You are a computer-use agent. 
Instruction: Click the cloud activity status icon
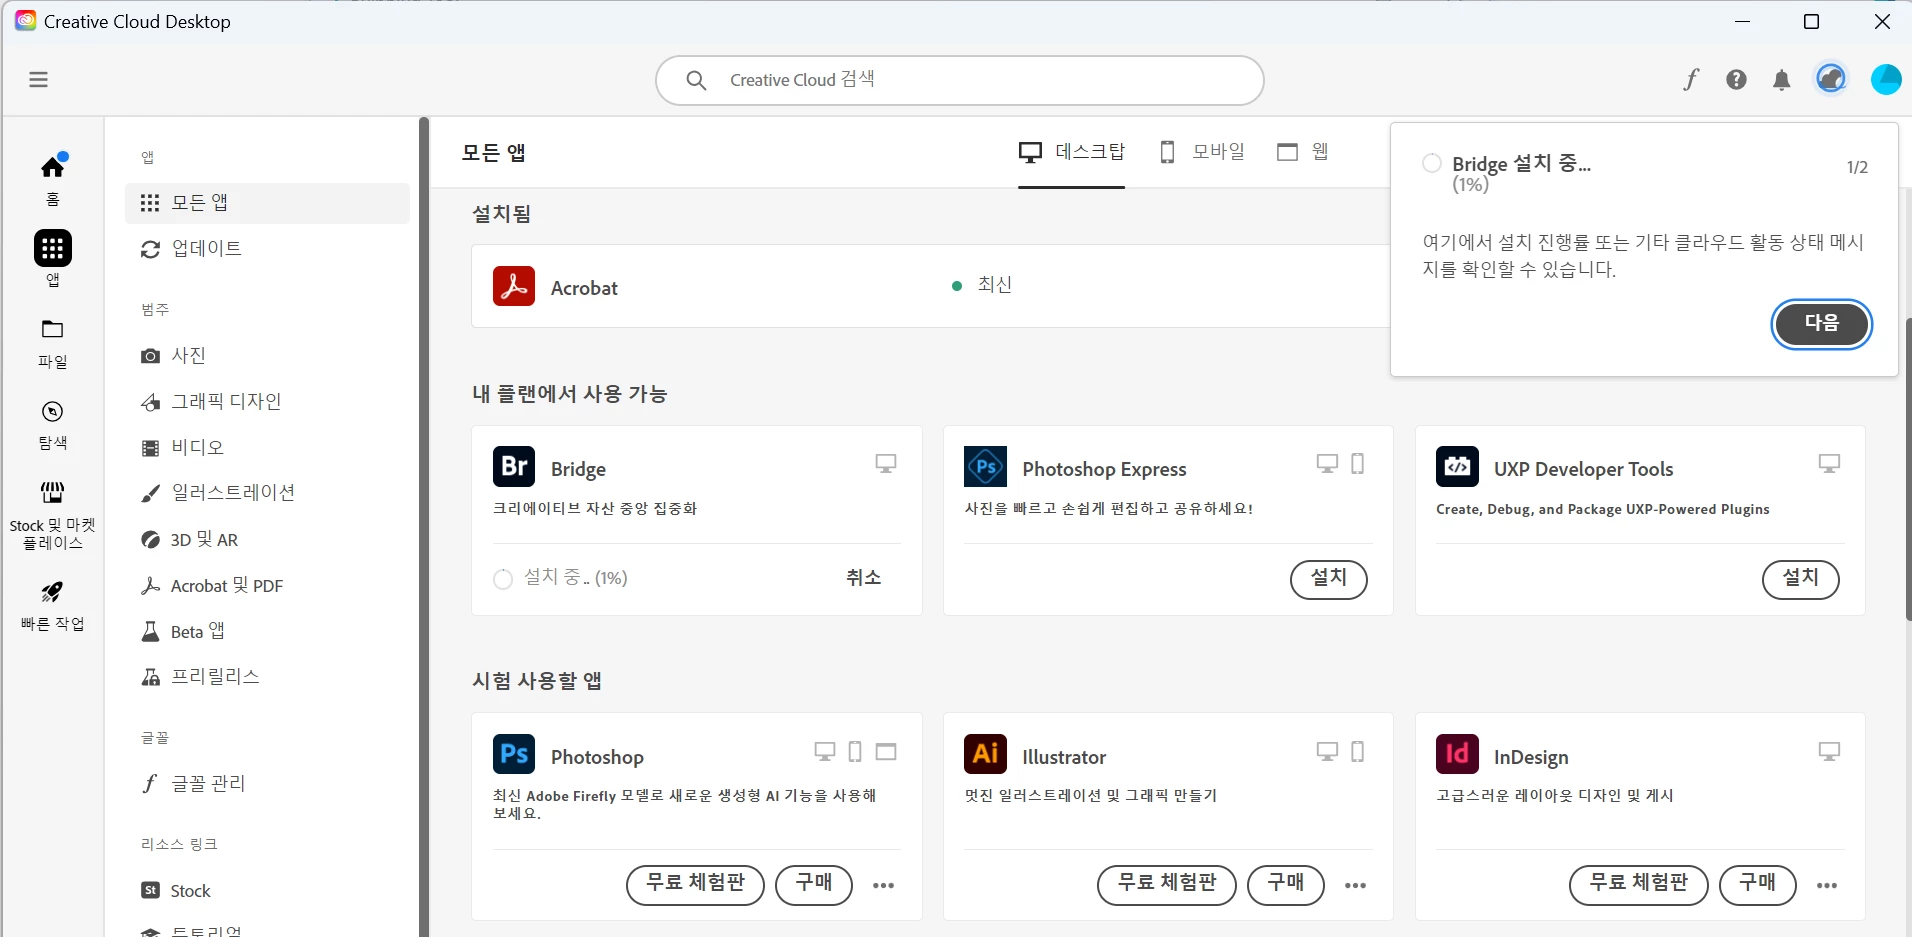(x=1831, y=79)
